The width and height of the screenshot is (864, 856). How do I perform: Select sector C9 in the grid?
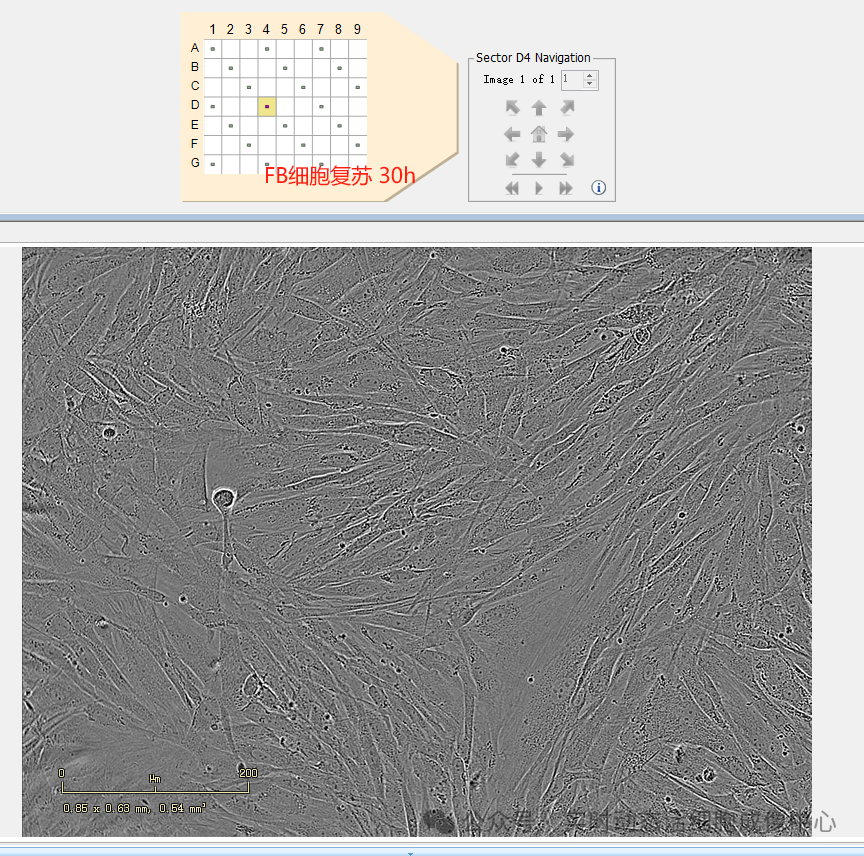point(358,87)
